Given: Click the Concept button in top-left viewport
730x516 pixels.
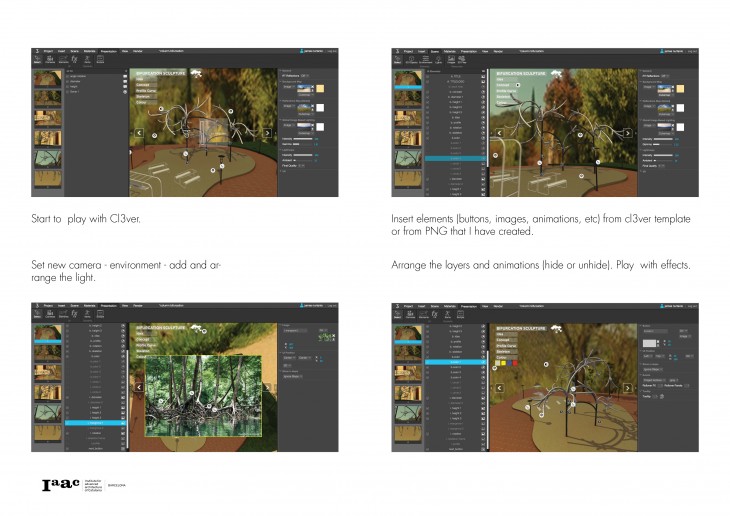Looking at the screenshot, I should coord(143,84).
